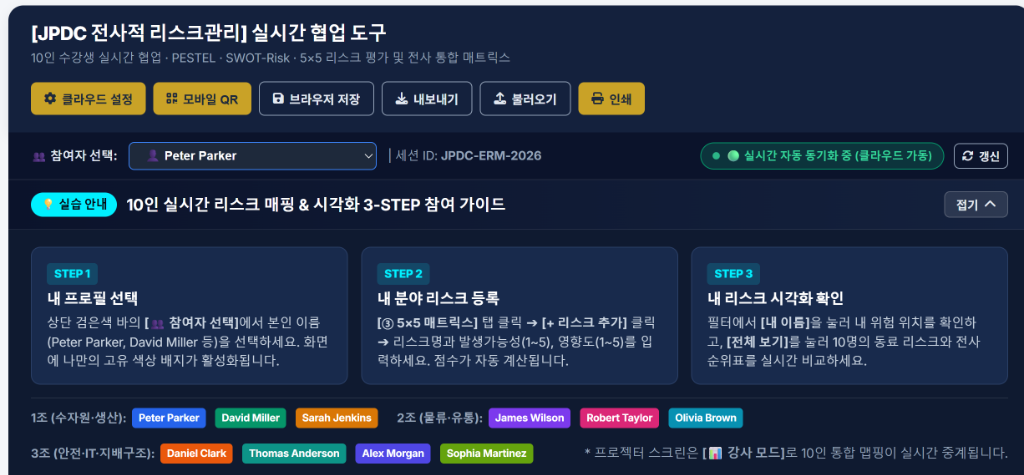Screen dimensions: 1024x475
Task: Select the Robert Taylor name badge
Action: 619,418
